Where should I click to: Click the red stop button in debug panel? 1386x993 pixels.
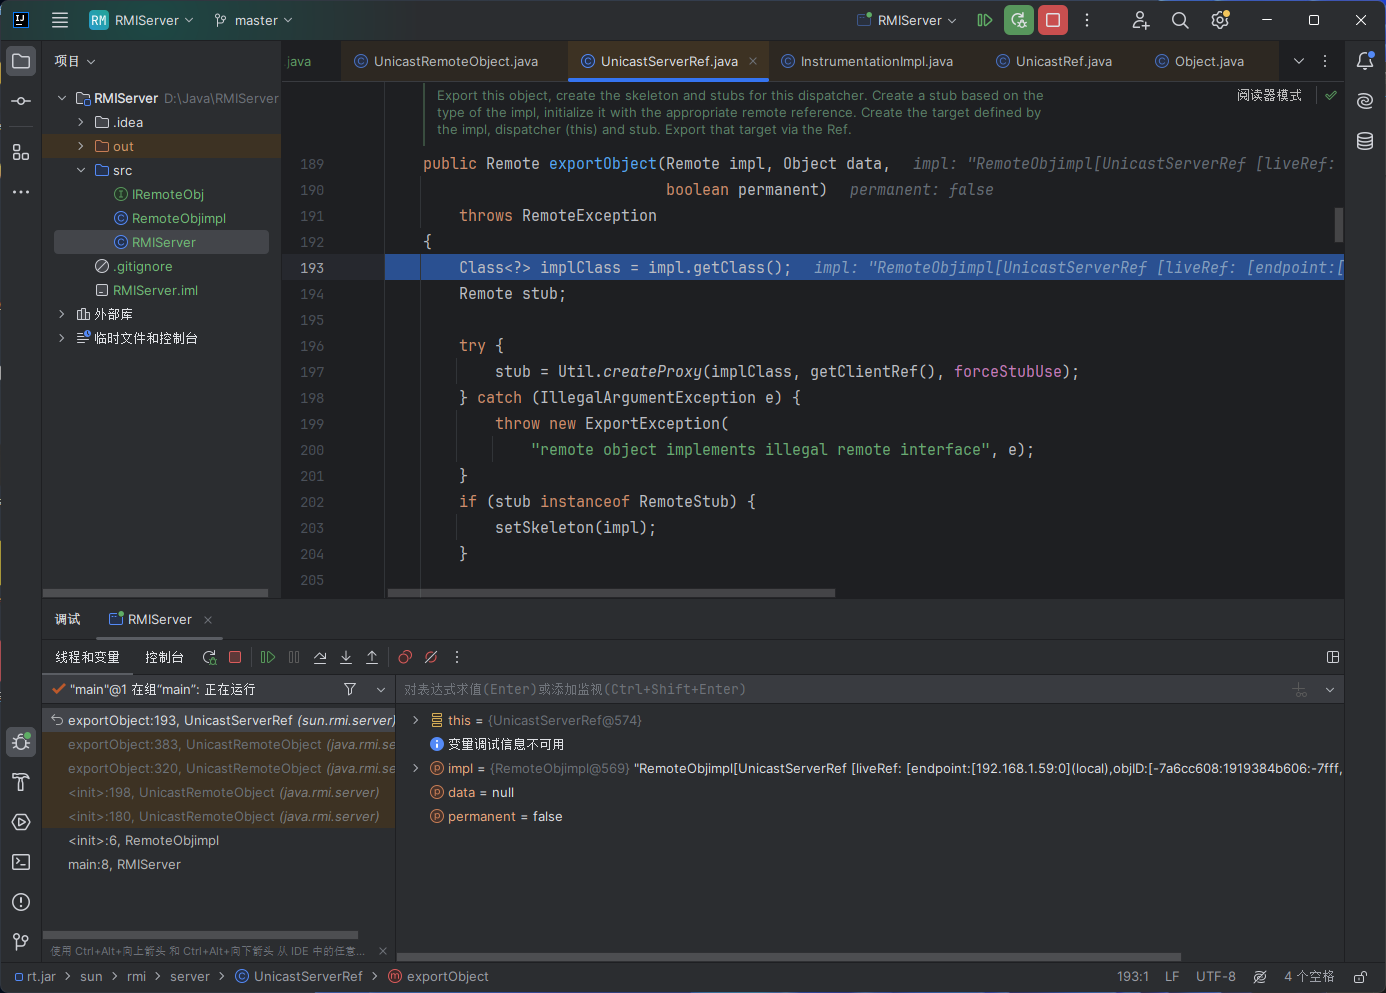point(235,657)
